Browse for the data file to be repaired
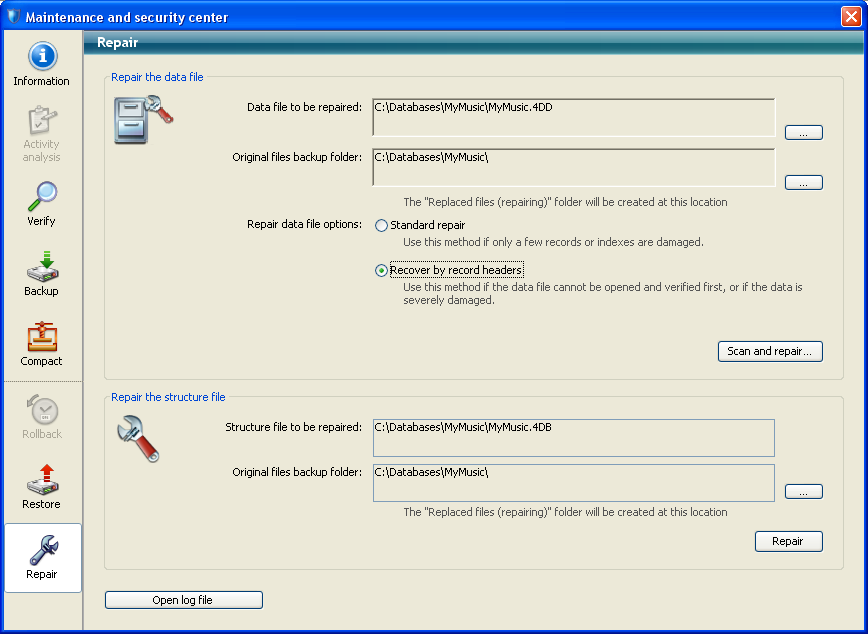868x634 pixels. pyautogui.click(x=803, y=132)
